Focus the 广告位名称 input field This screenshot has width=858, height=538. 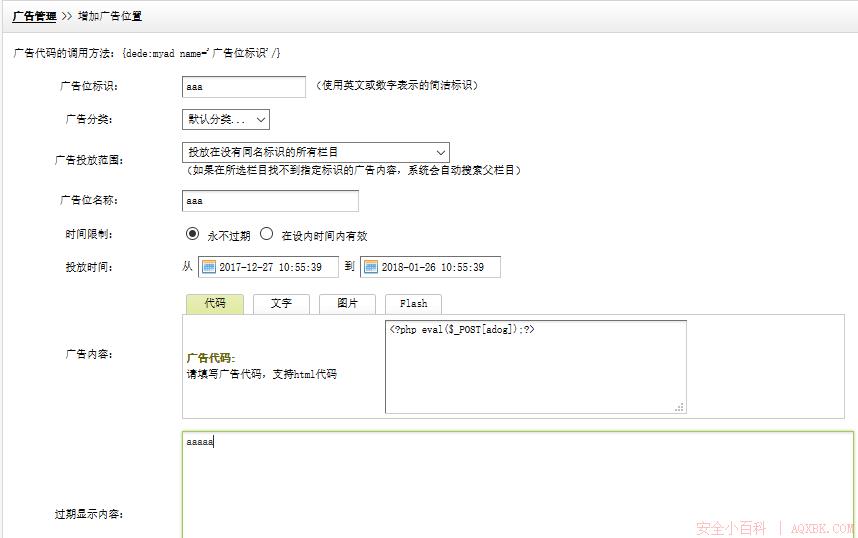point(270,201)
